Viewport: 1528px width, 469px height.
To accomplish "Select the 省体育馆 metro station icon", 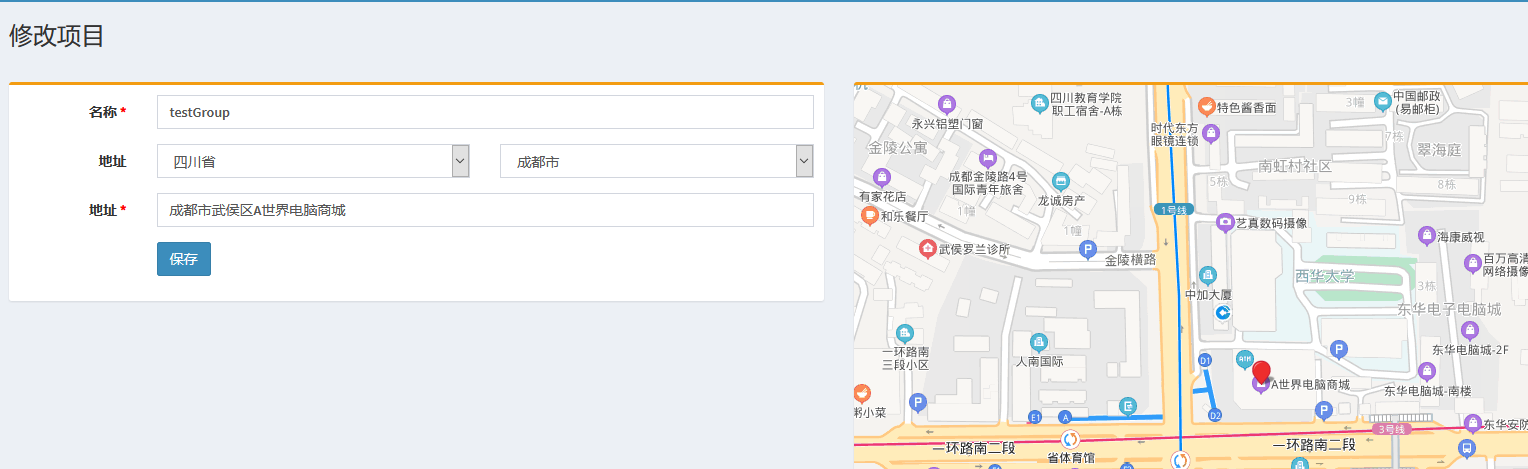I will [x=1070, y=439].
